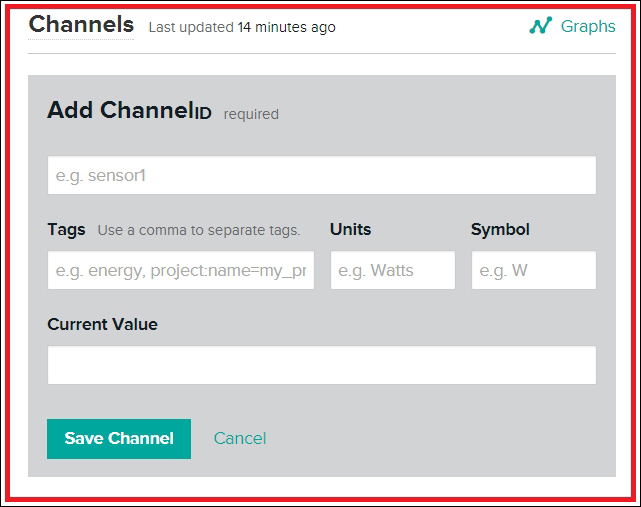The image size is (641, 507).
Task: Click the 'Last updated 14 minutes ago' text
Action: point(242,27)
